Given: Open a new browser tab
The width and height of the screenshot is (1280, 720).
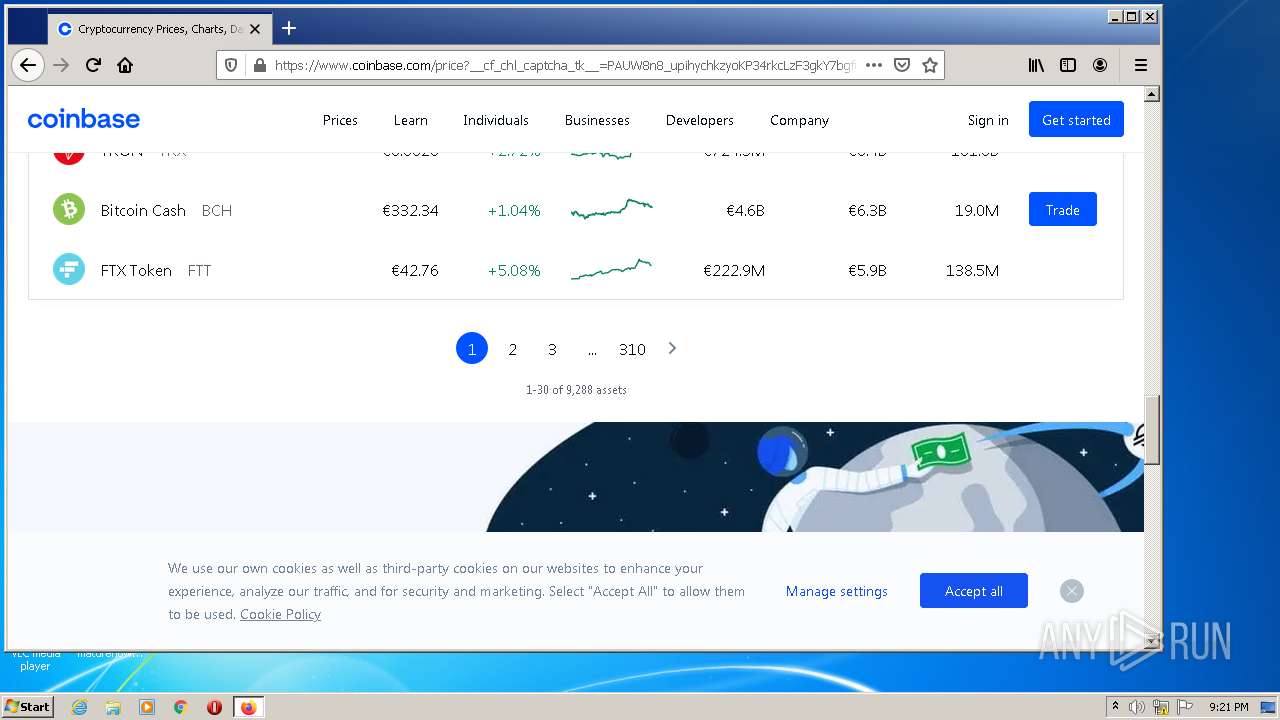Looking at the screenshot, I should pyautogui.click(x=289, y=28).
